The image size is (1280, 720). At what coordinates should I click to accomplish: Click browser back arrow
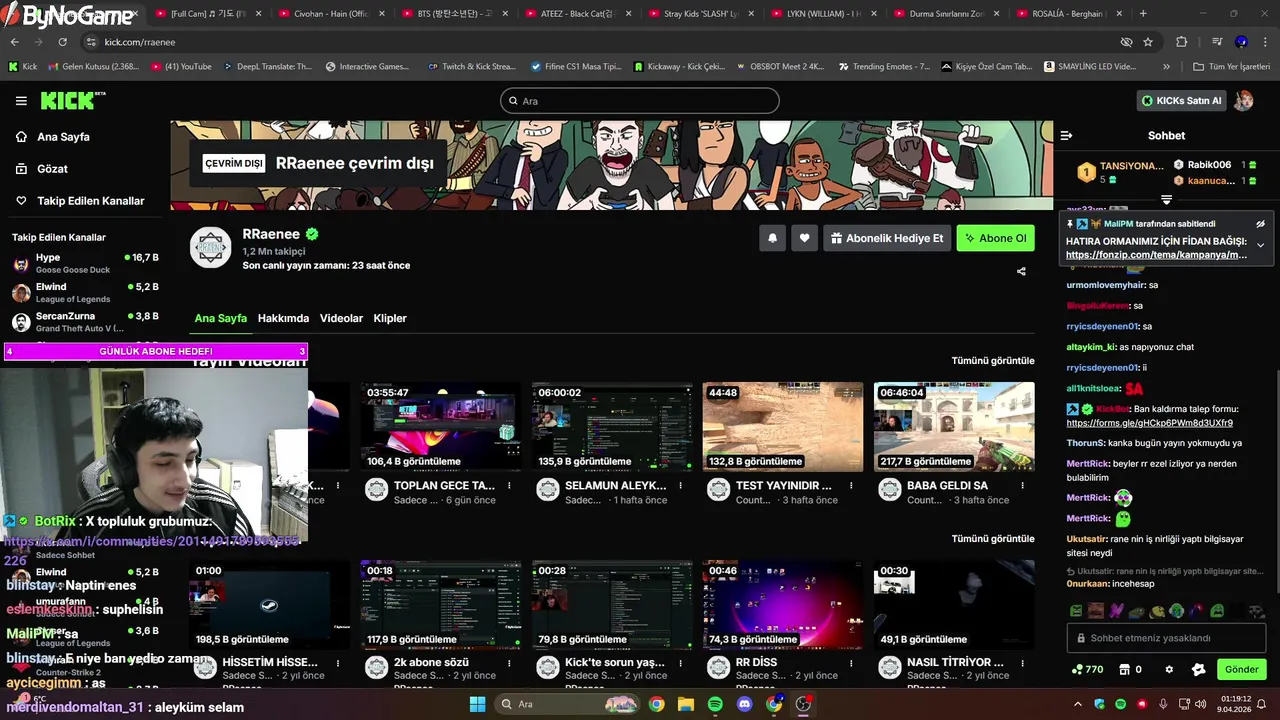tap(14, 42)
